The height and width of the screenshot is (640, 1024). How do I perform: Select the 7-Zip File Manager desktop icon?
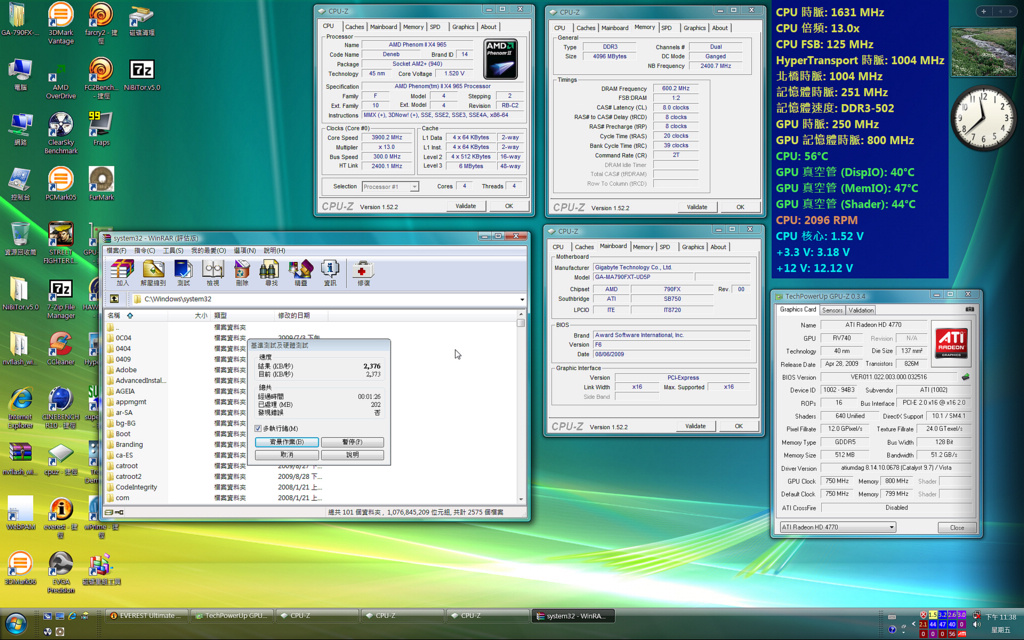pos(61,300)
